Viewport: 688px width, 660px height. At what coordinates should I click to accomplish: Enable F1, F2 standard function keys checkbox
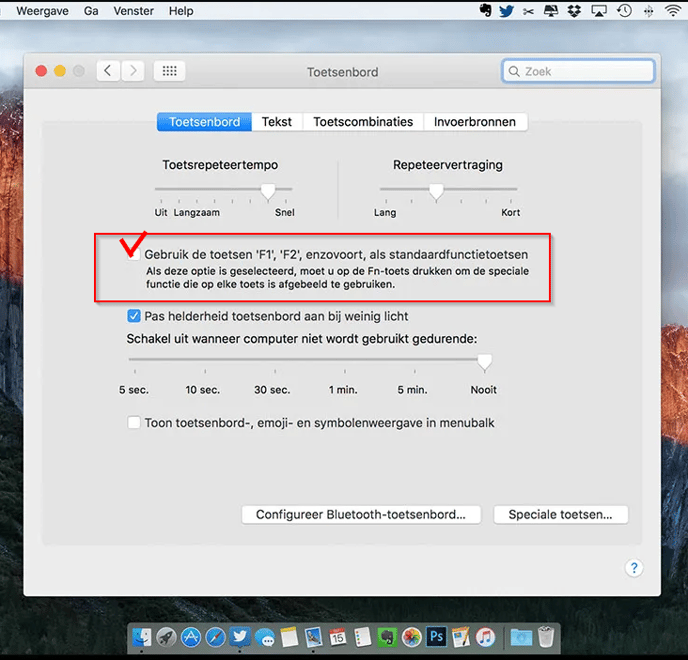coord(134,255)
